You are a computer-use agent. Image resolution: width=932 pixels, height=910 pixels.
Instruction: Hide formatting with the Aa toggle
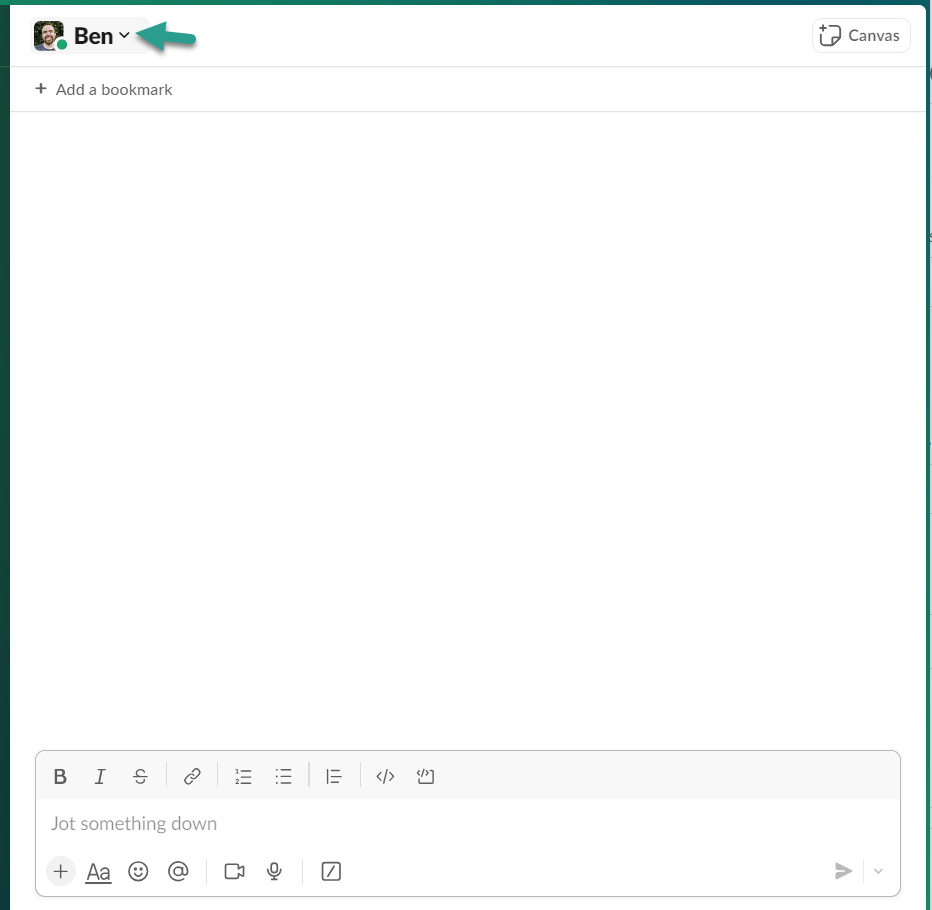(99, 872)
